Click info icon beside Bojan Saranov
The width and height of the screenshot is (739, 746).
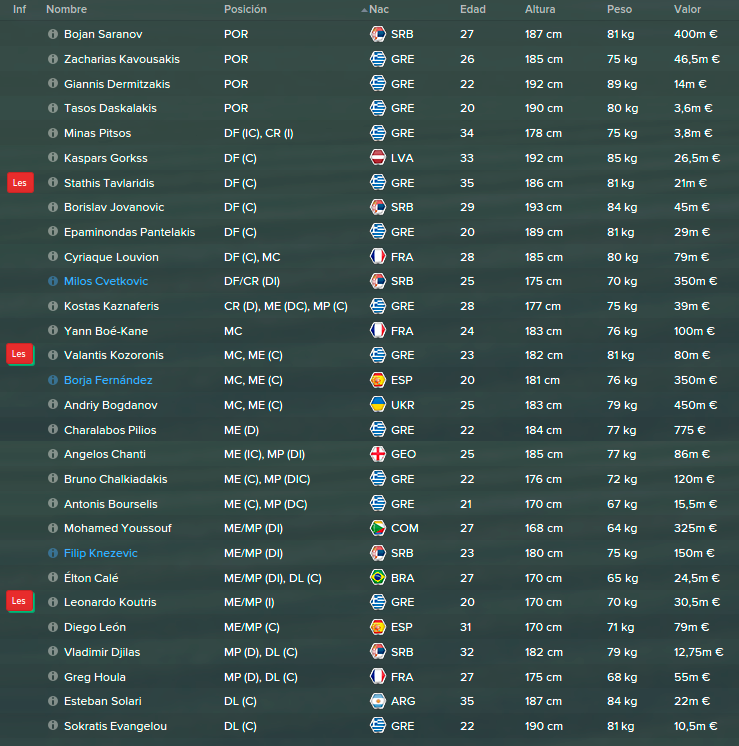pos(53,34)
